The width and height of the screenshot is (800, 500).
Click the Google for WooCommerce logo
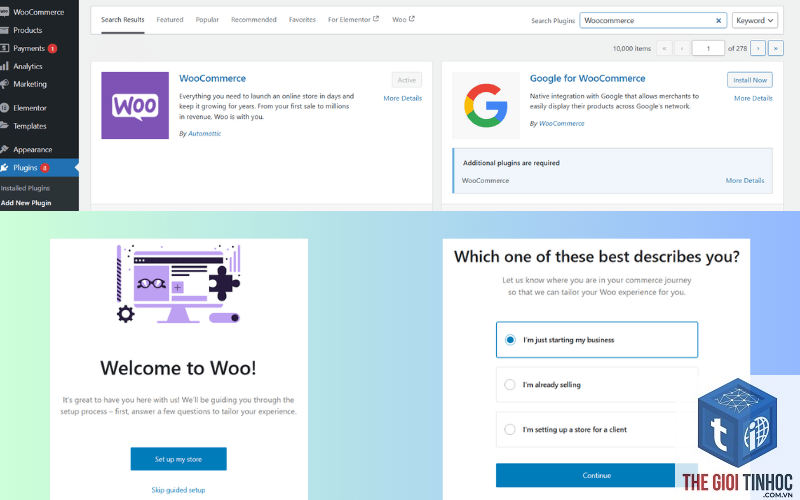point(486,105)
